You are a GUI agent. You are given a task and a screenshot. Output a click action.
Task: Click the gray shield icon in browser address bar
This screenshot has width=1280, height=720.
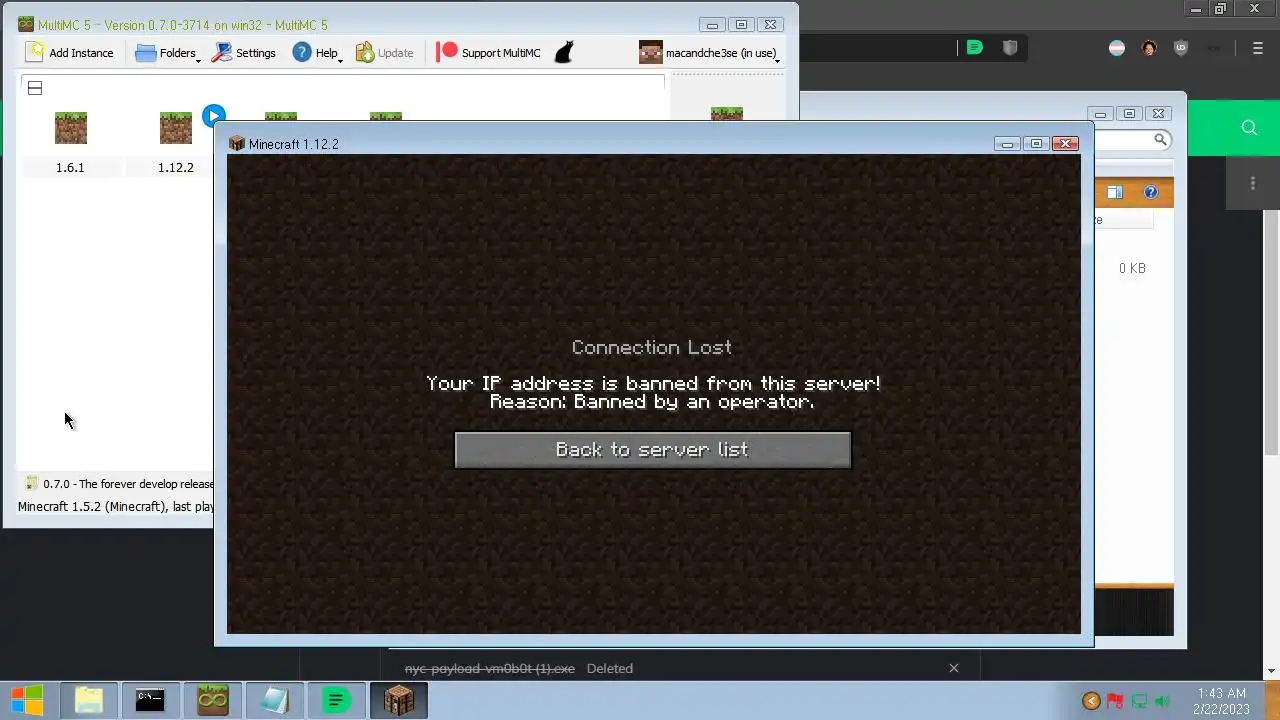tap(1010, 47)
